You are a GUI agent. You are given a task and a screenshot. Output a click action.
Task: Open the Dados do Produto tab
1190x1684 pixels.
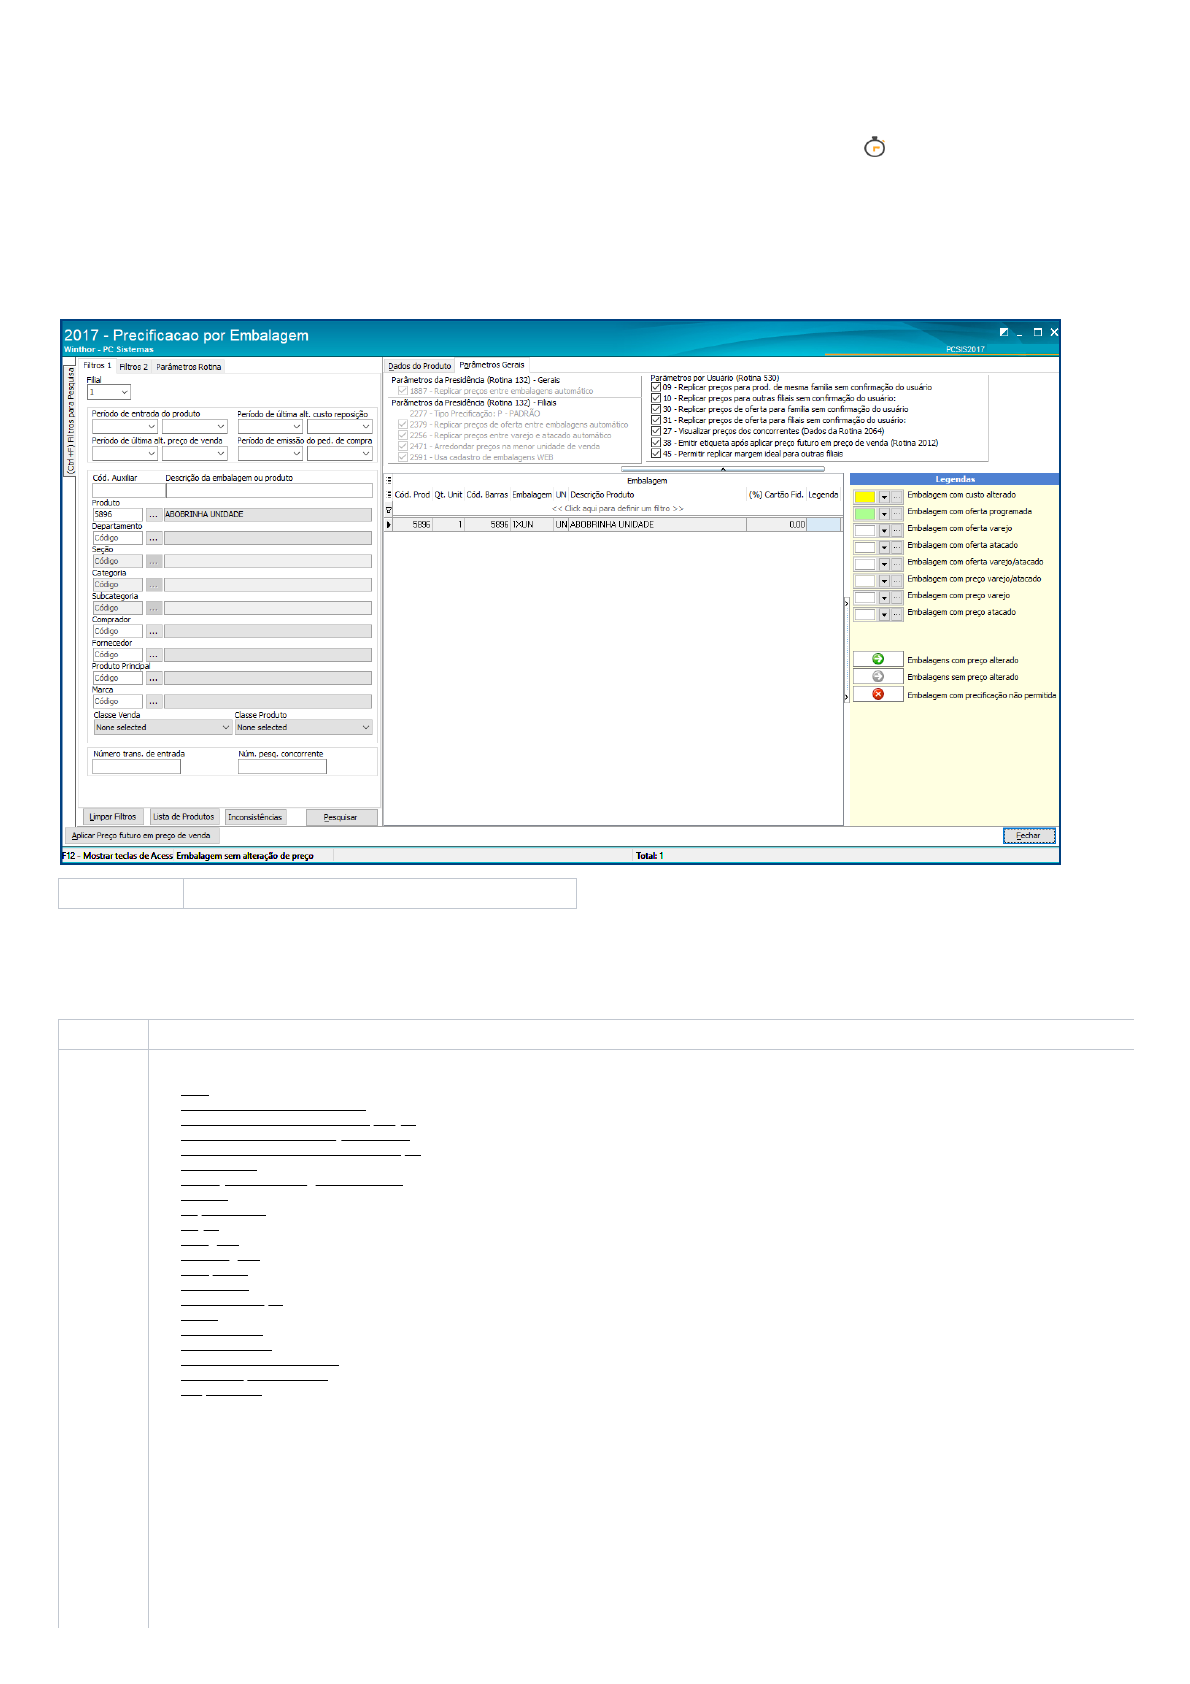pyautogui.click(x=420, y=366)
